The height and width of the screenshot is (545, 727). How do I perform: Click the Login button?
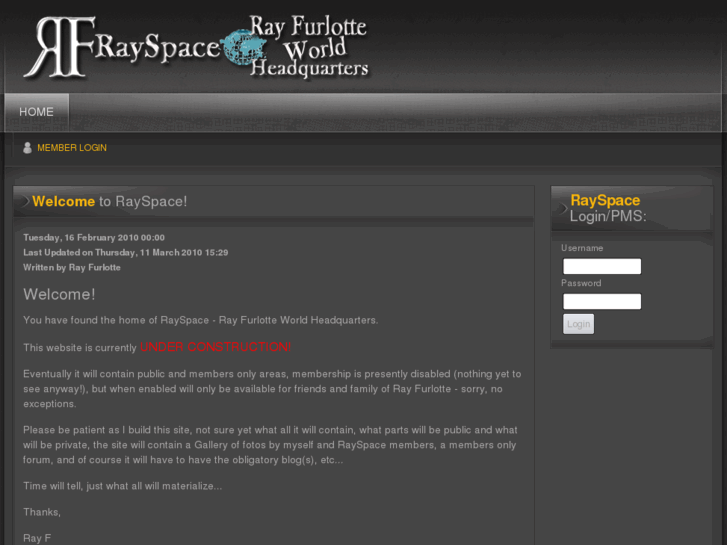coord(578,324)
